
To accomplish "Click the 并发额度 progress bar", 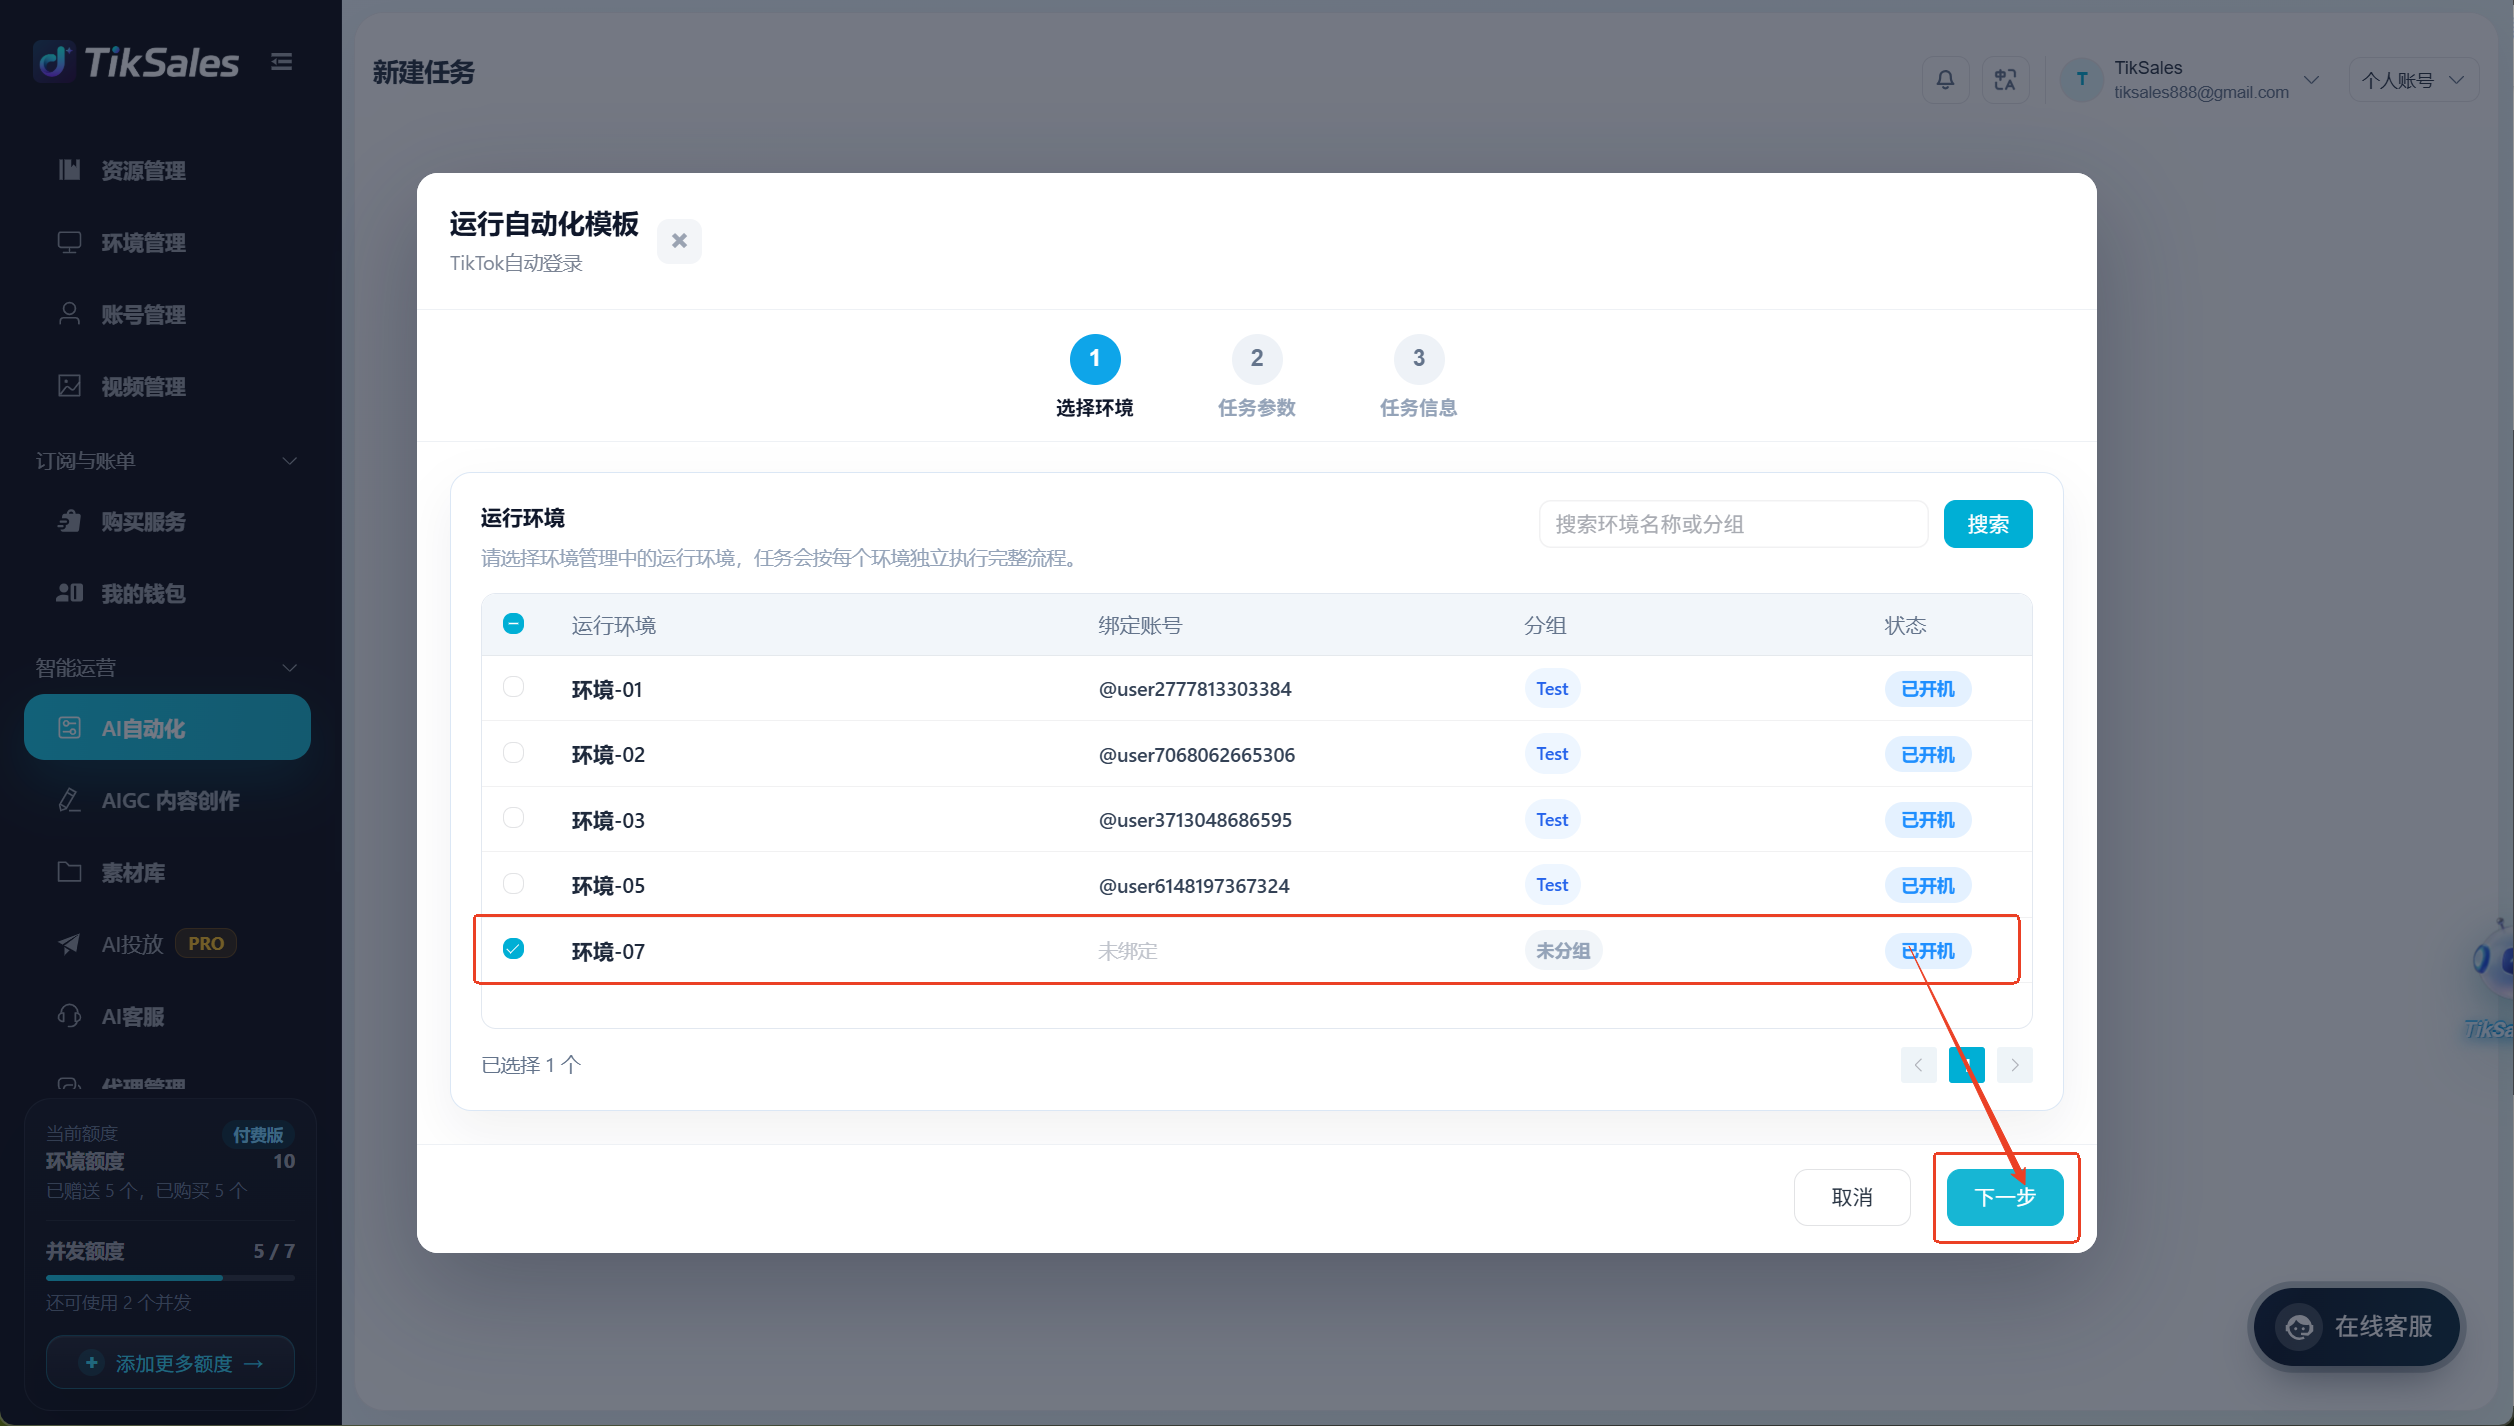I will click(x=170, y=1278).
